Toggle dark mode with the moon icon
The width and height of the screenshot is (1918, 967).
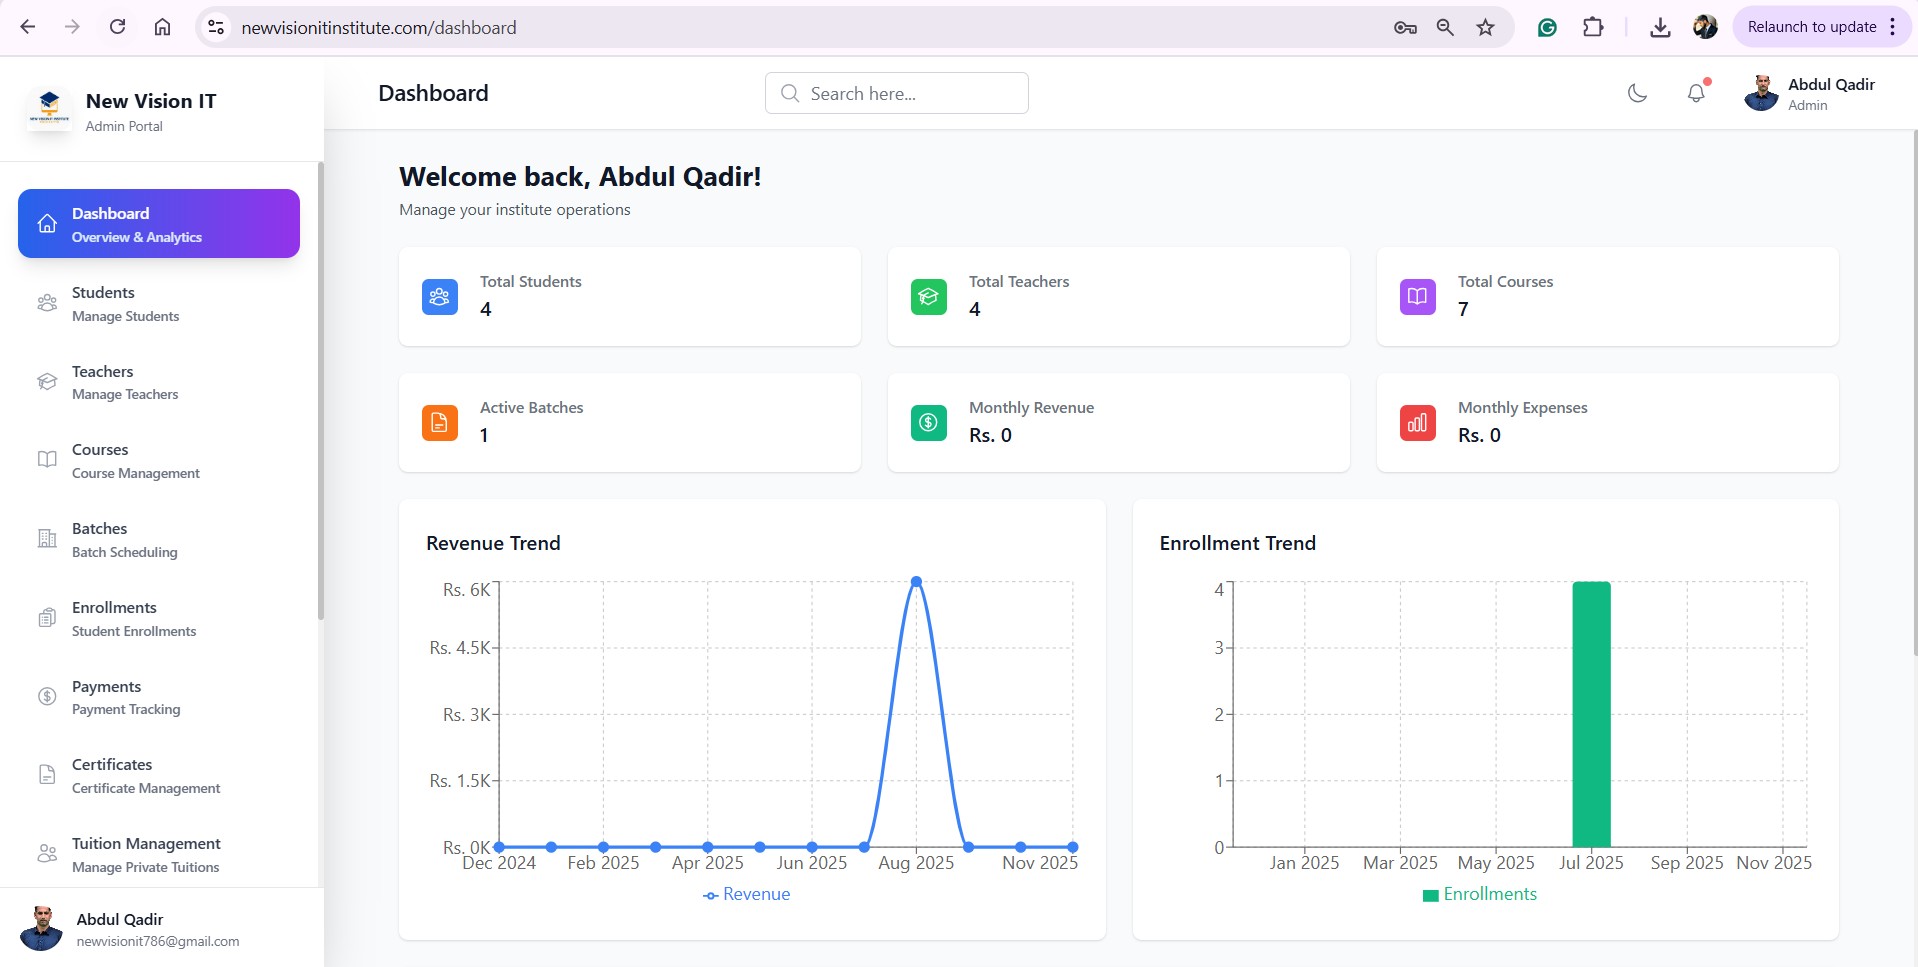pos(1637,93)
